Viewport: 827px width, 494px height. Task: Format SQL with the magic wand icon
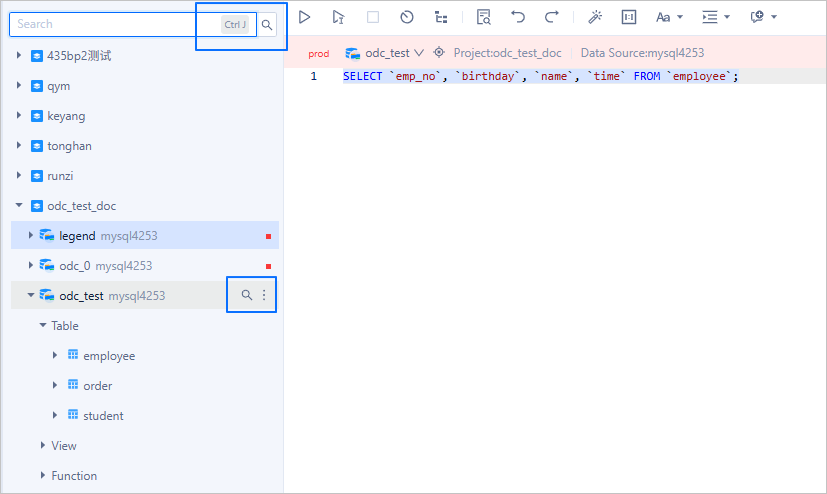595,17
